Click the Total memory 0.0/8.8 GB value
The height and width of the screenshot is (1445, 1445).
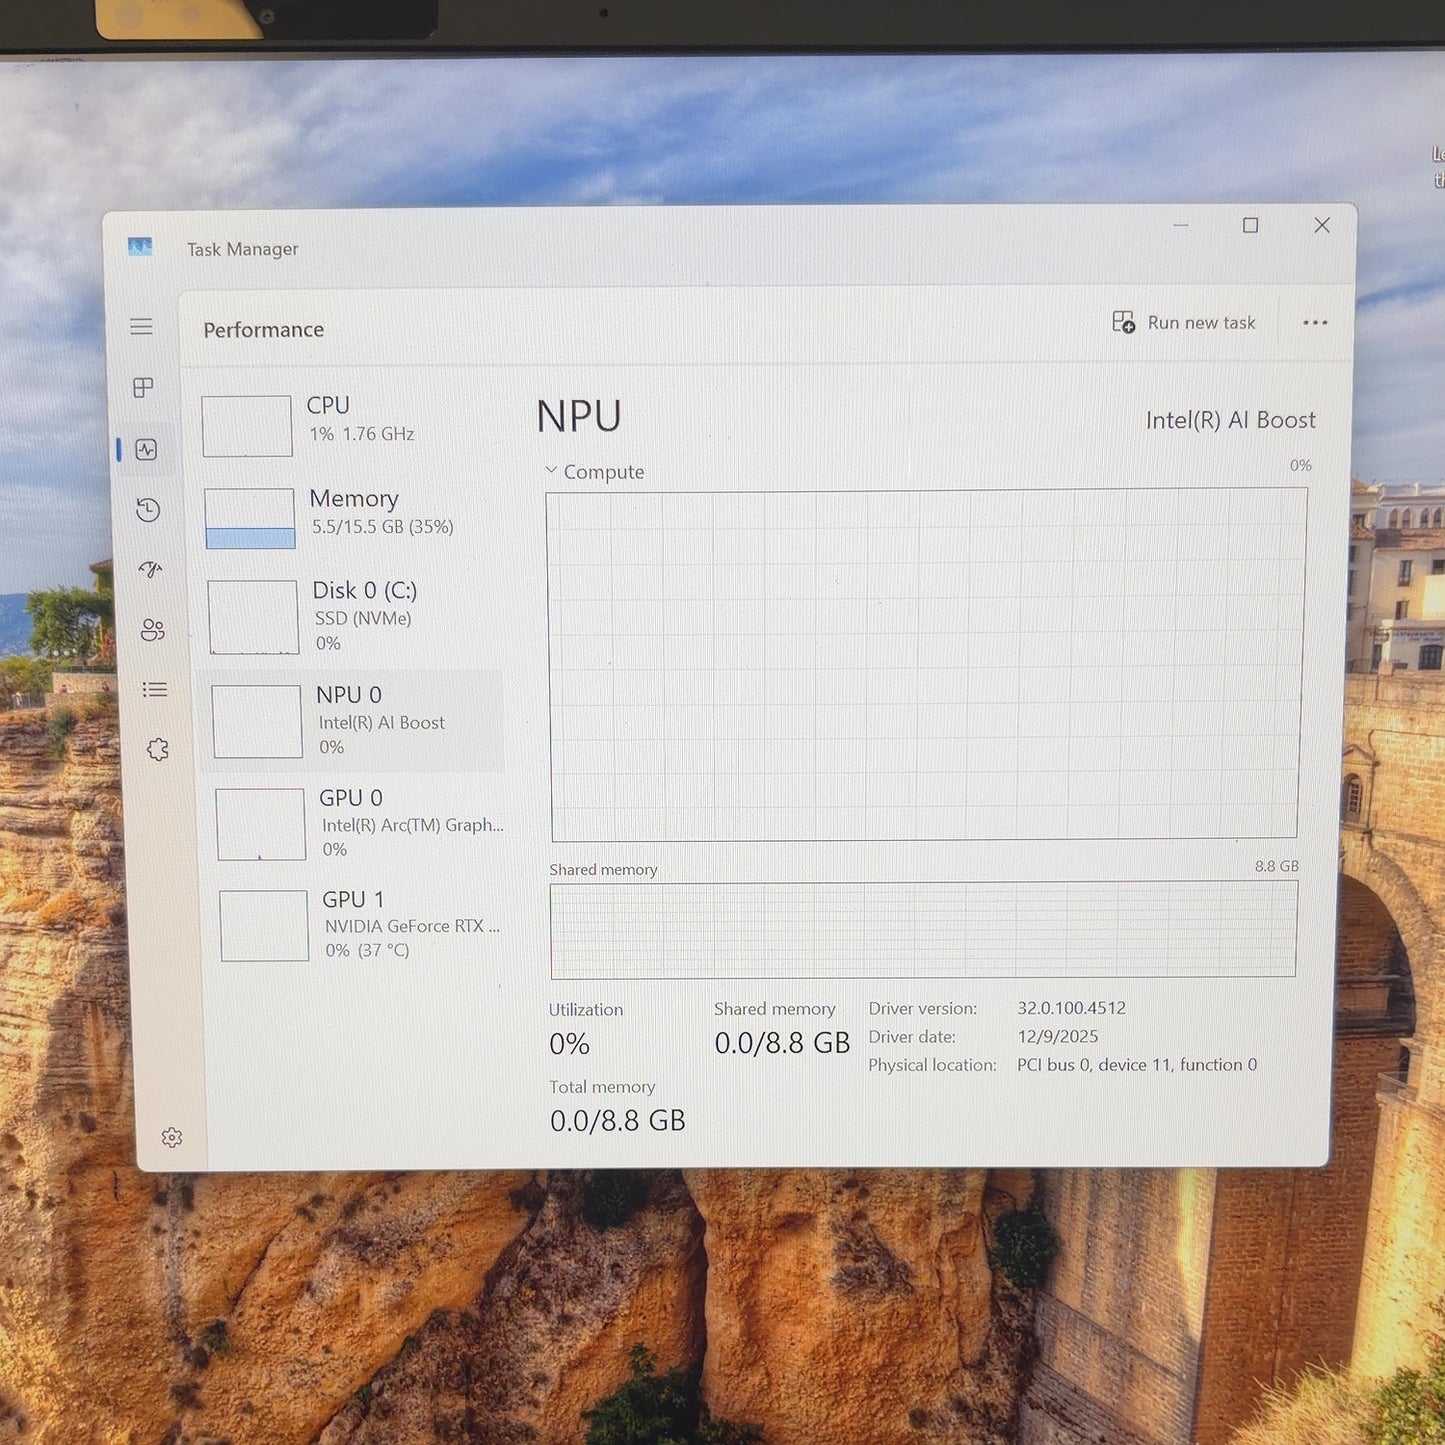click(x=618, y=1121)
